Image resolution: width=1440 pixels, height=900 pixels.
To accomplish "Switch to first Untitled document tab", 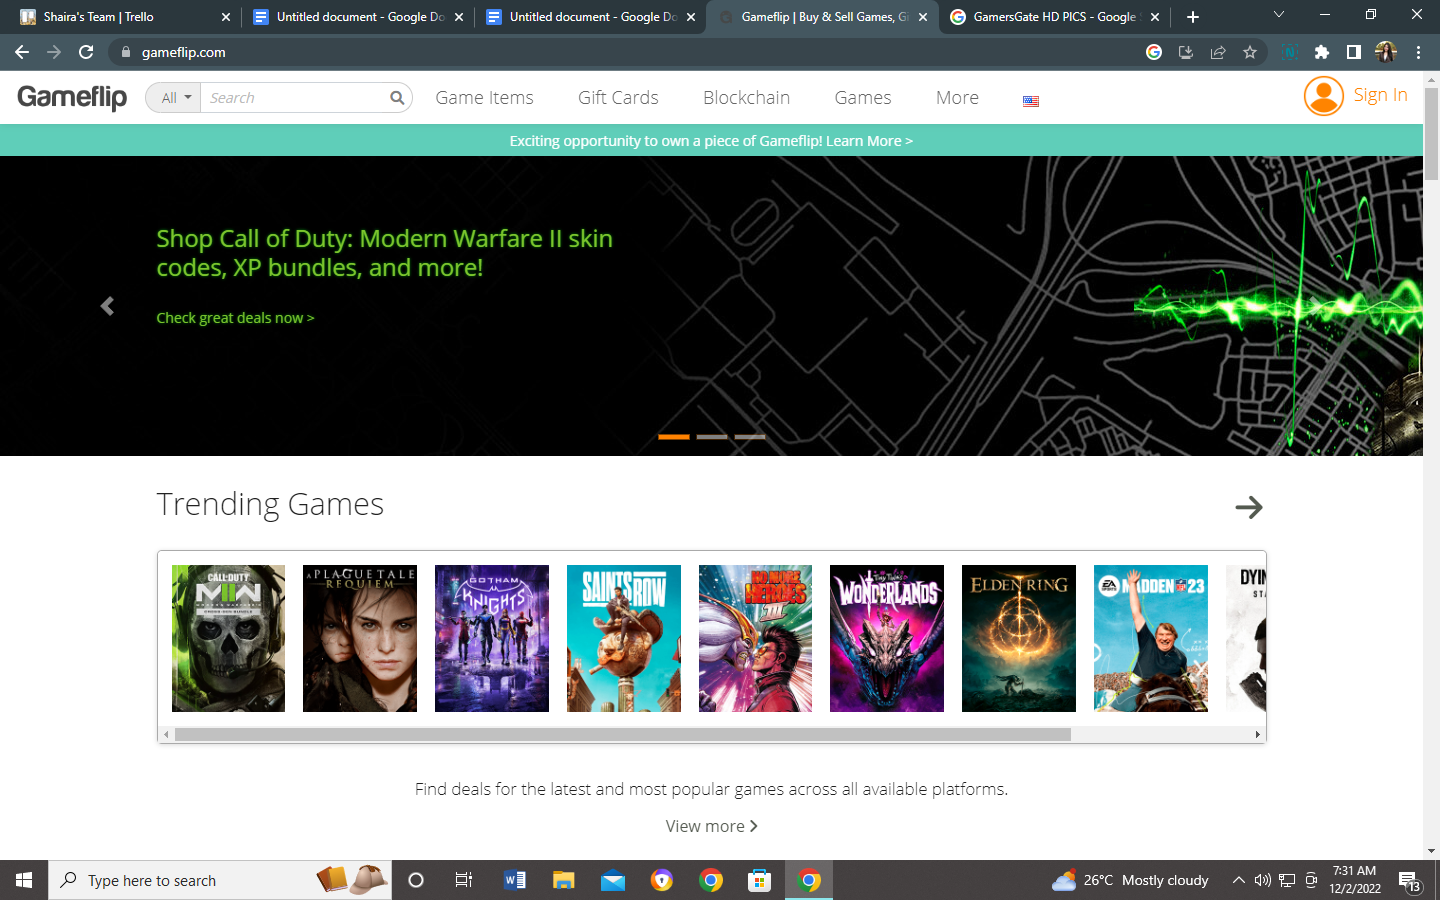I will coord(358,17).
